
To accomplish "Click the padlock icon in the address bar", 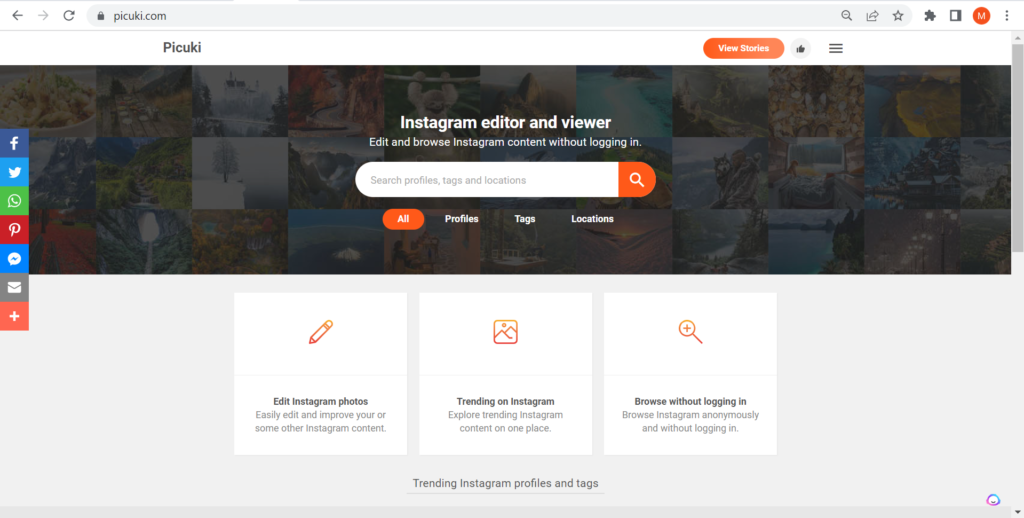I will tap(101, 16).
